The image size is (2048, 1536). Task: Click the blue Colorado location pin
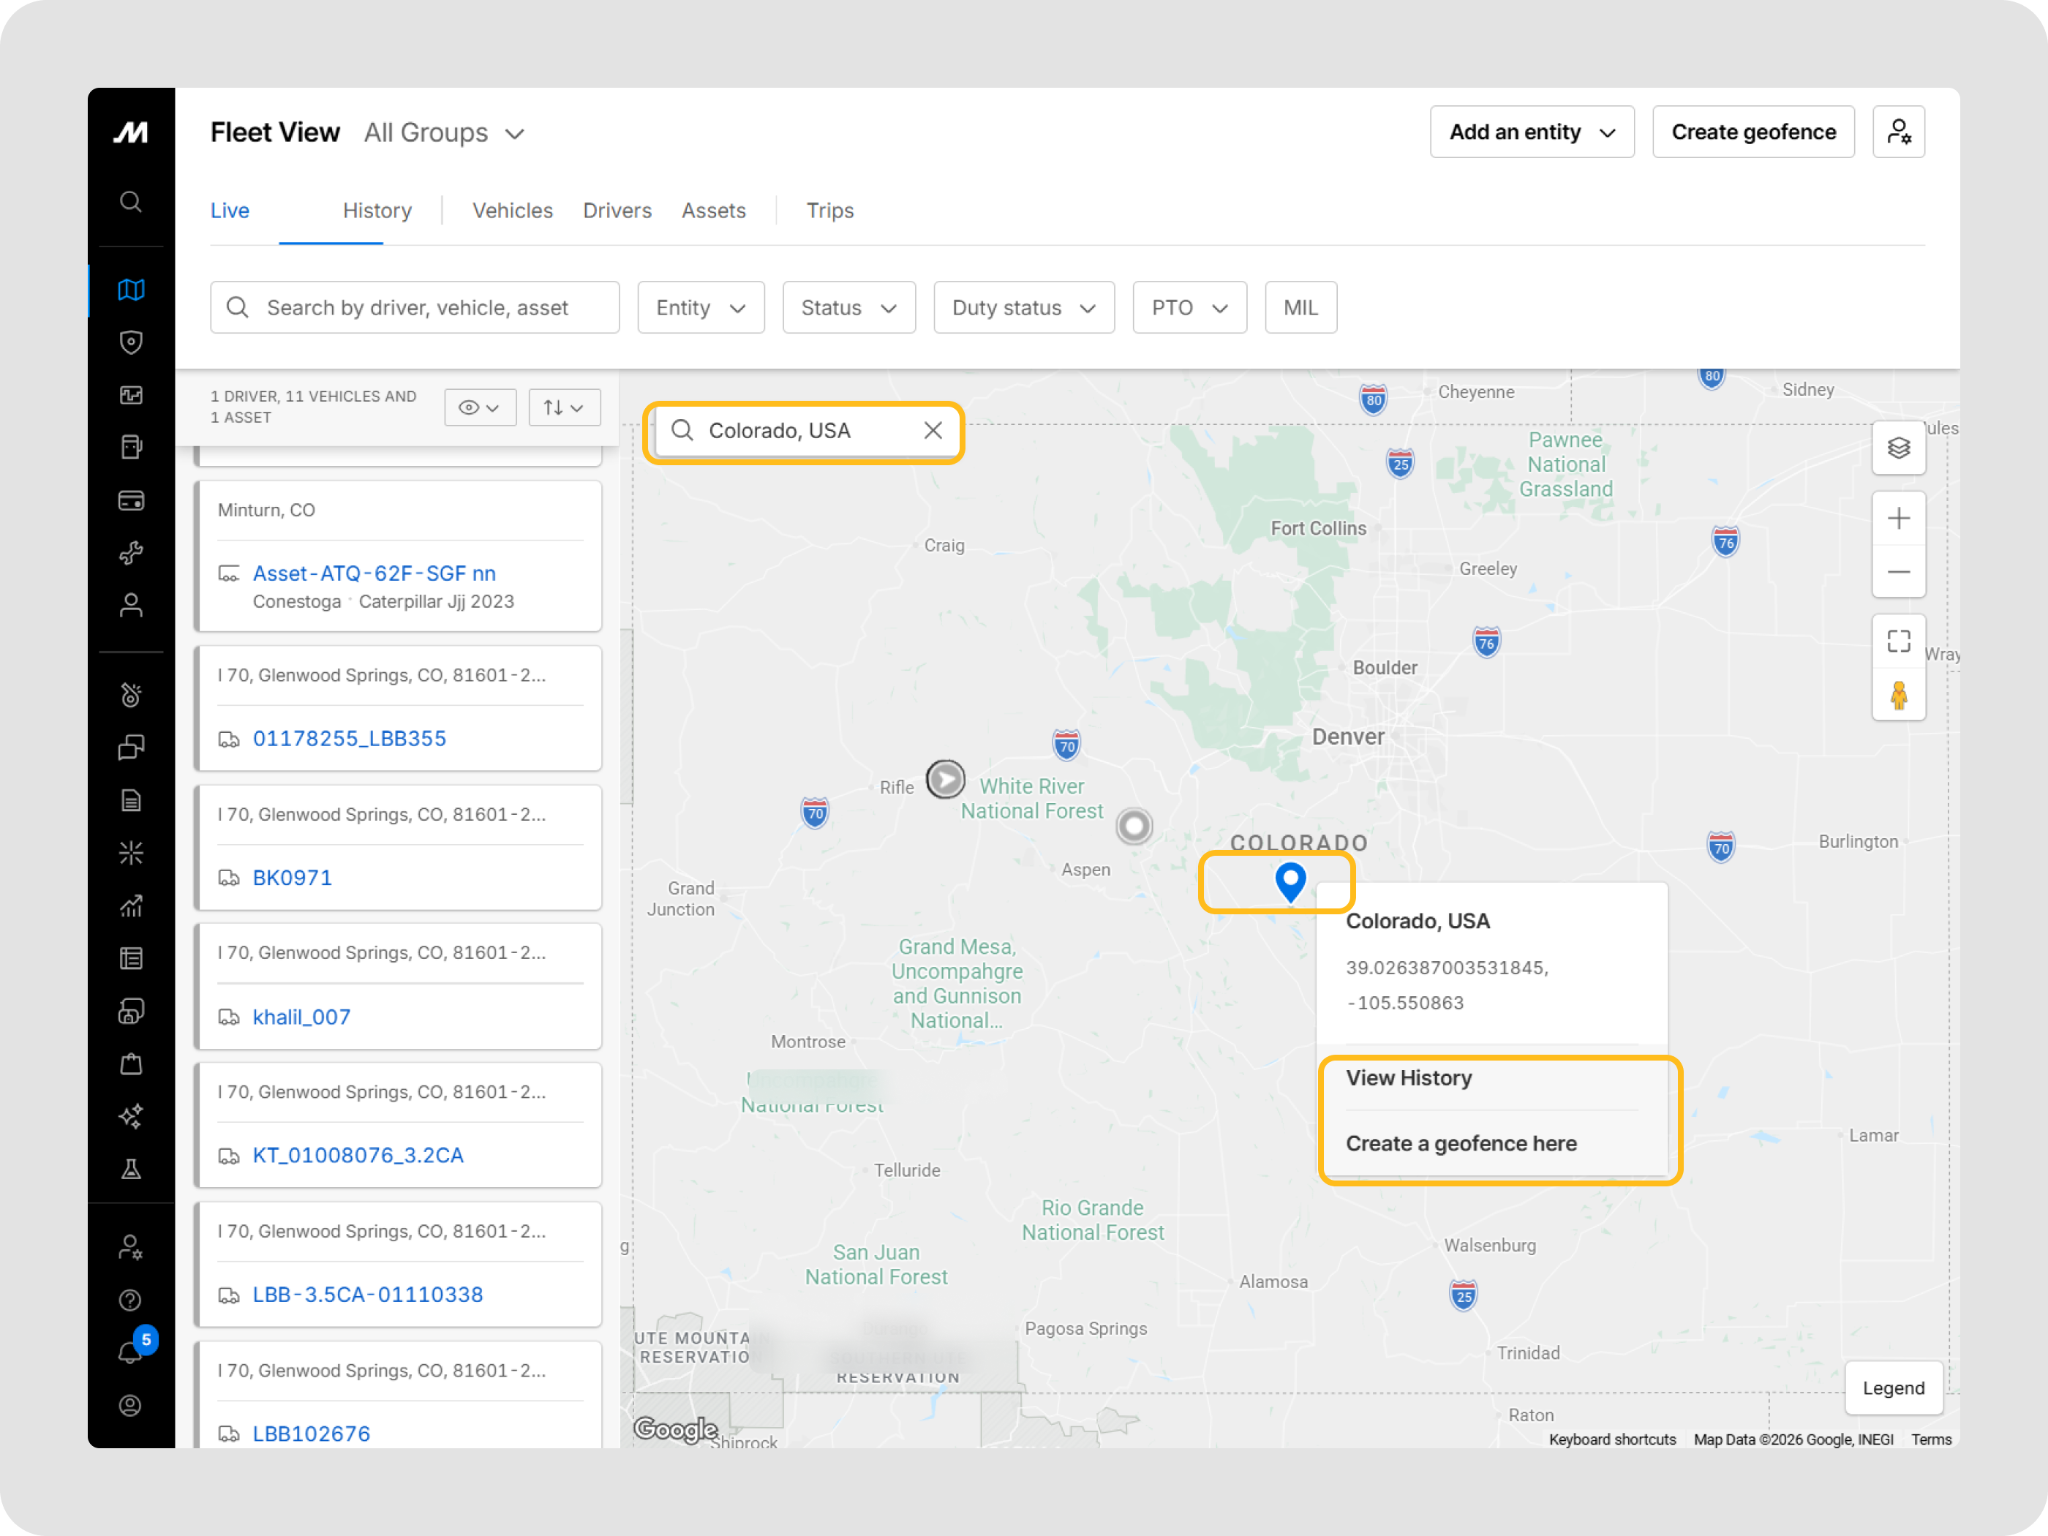(1290, 880)
